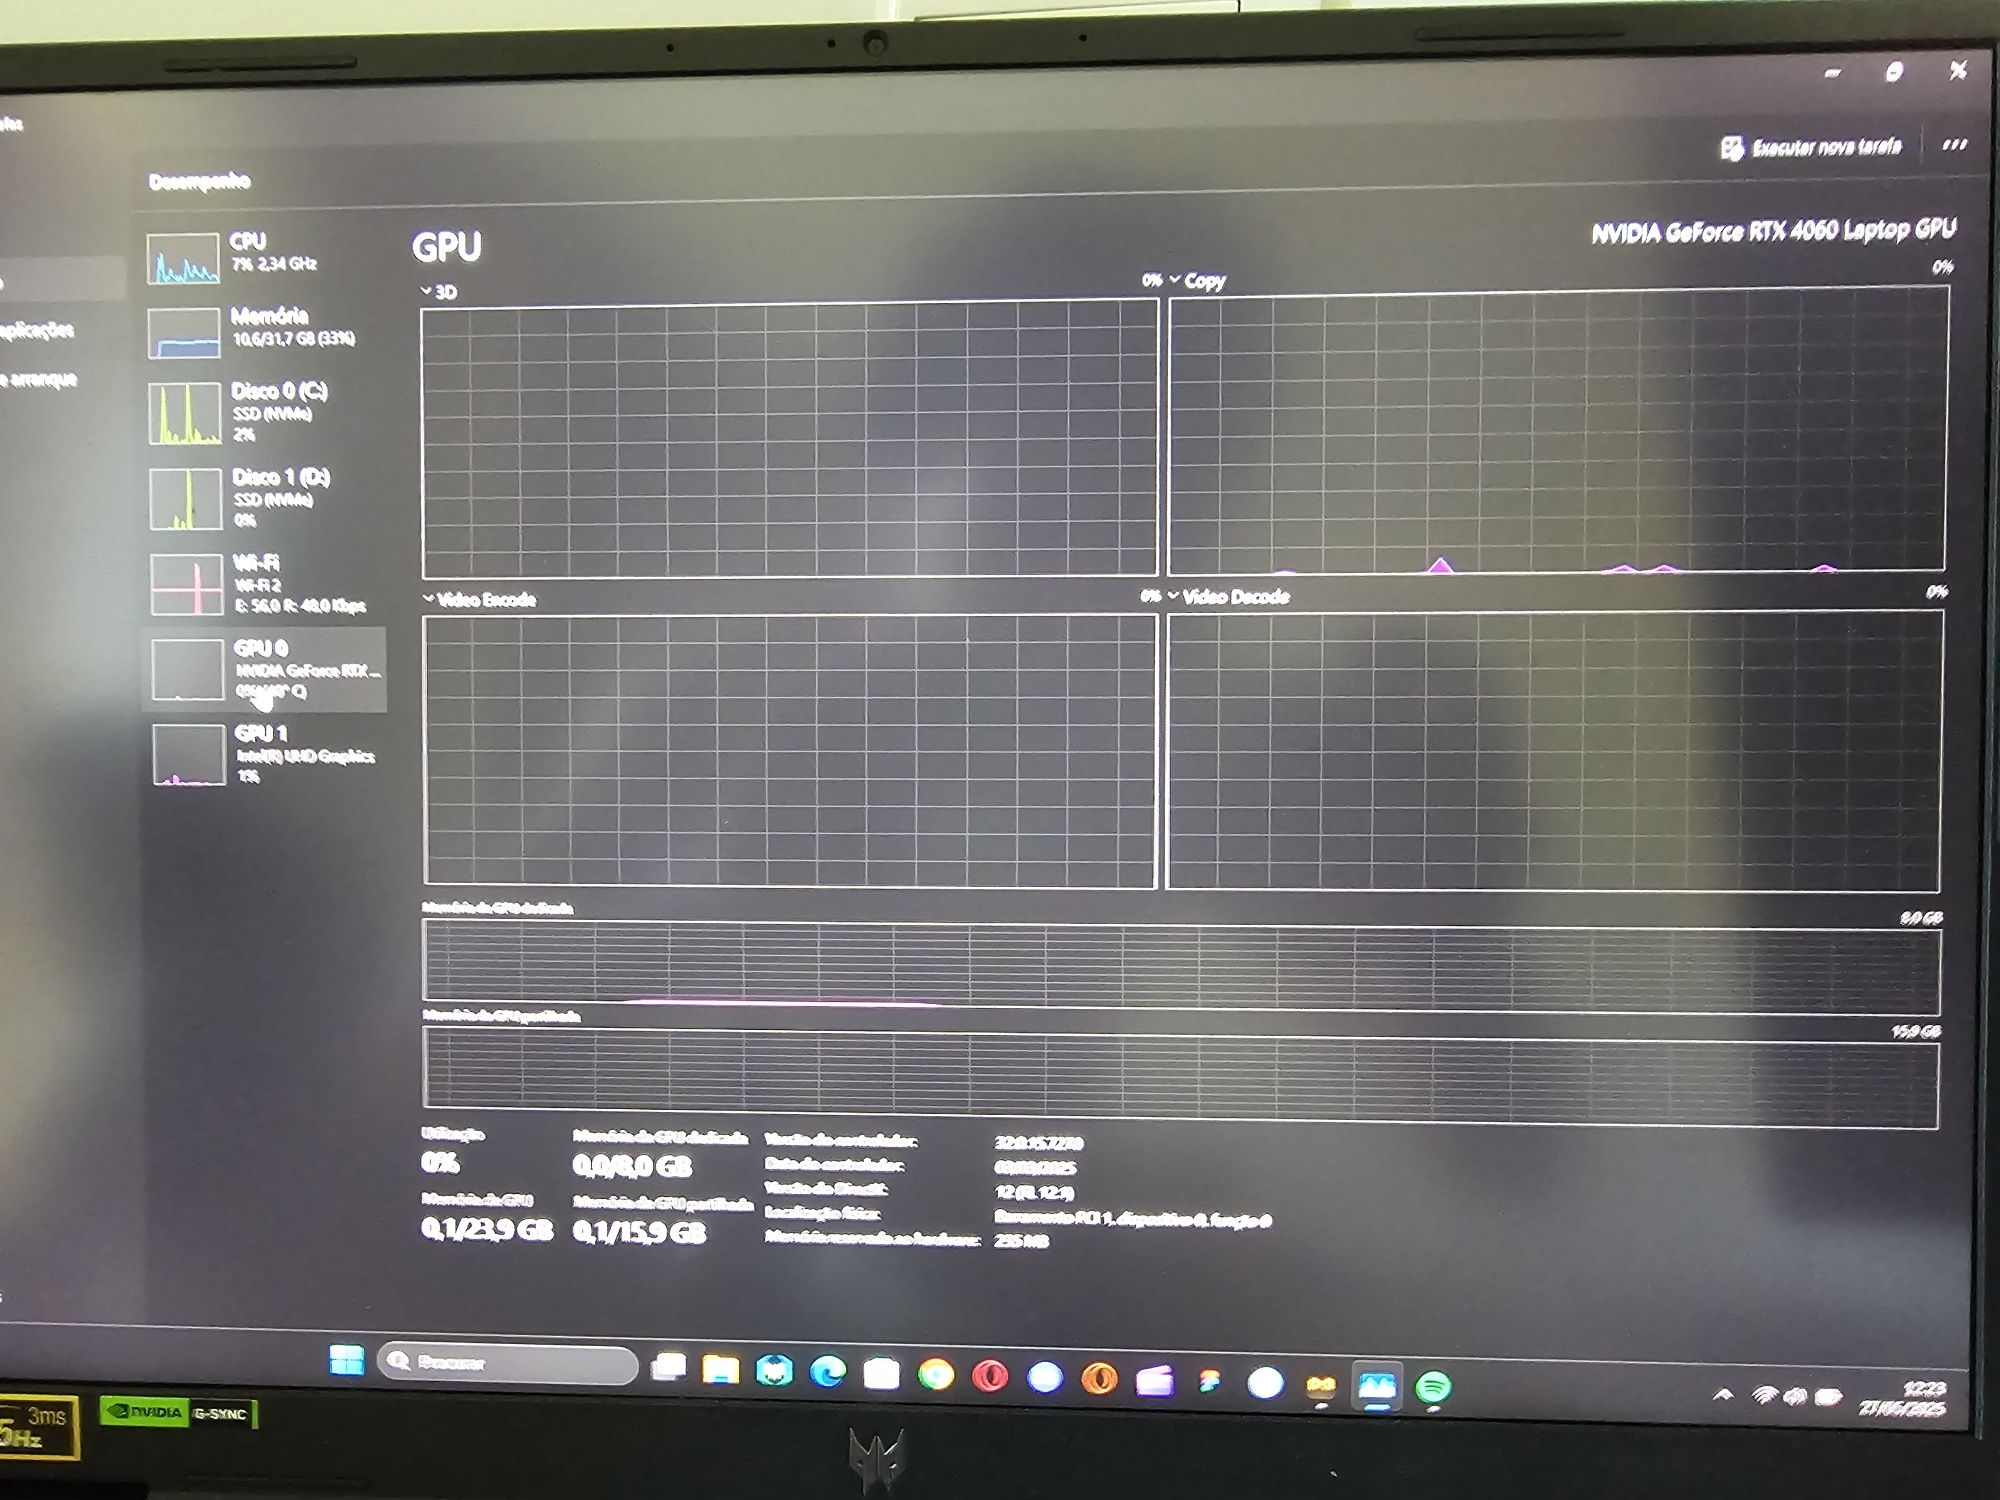Open the app history page 'aplicações'
2000x1500 pixels.
(36, 330)
